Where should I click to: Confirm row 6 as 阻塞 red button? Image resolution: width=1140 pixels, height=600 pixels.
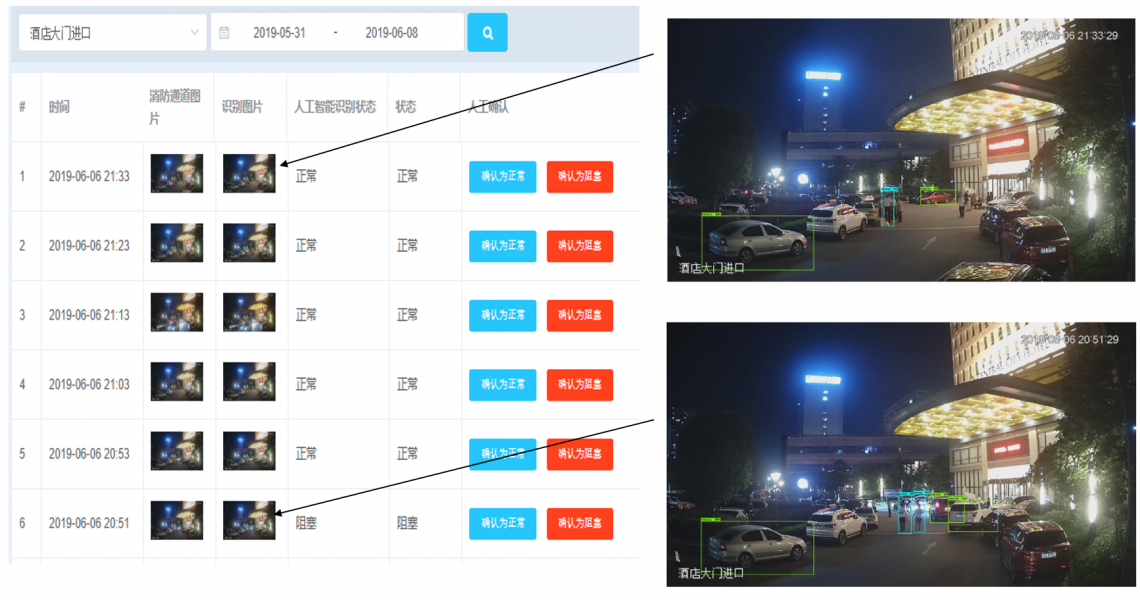[x=579, y=523]
